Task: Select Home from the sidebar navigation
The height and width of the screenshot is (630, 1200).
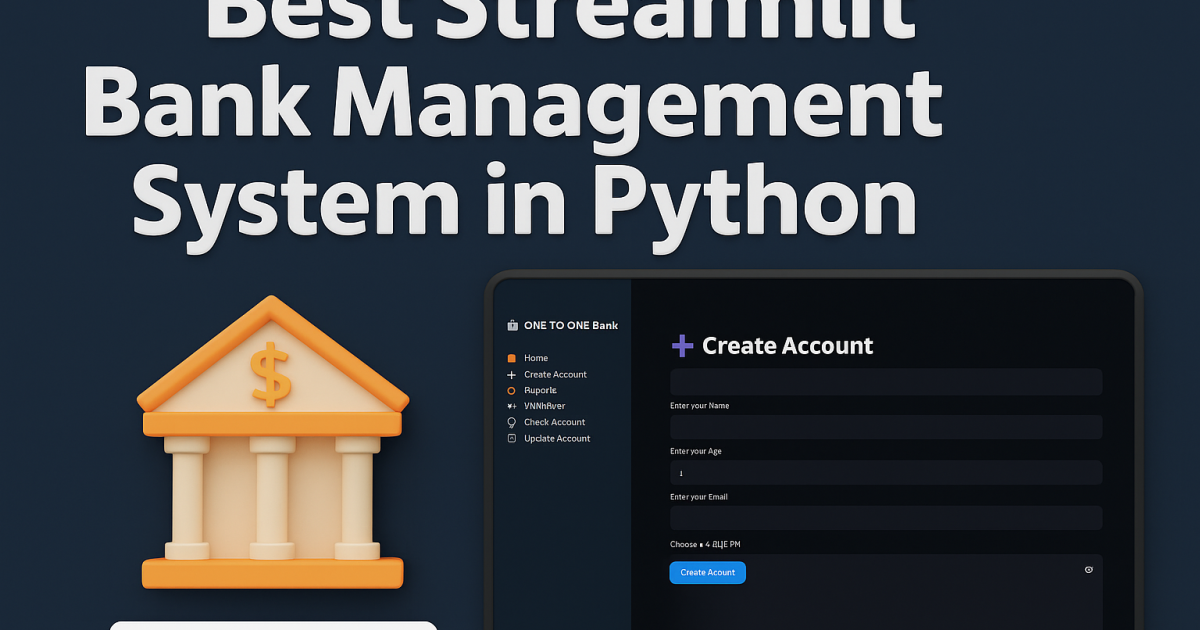Action: 536,357
